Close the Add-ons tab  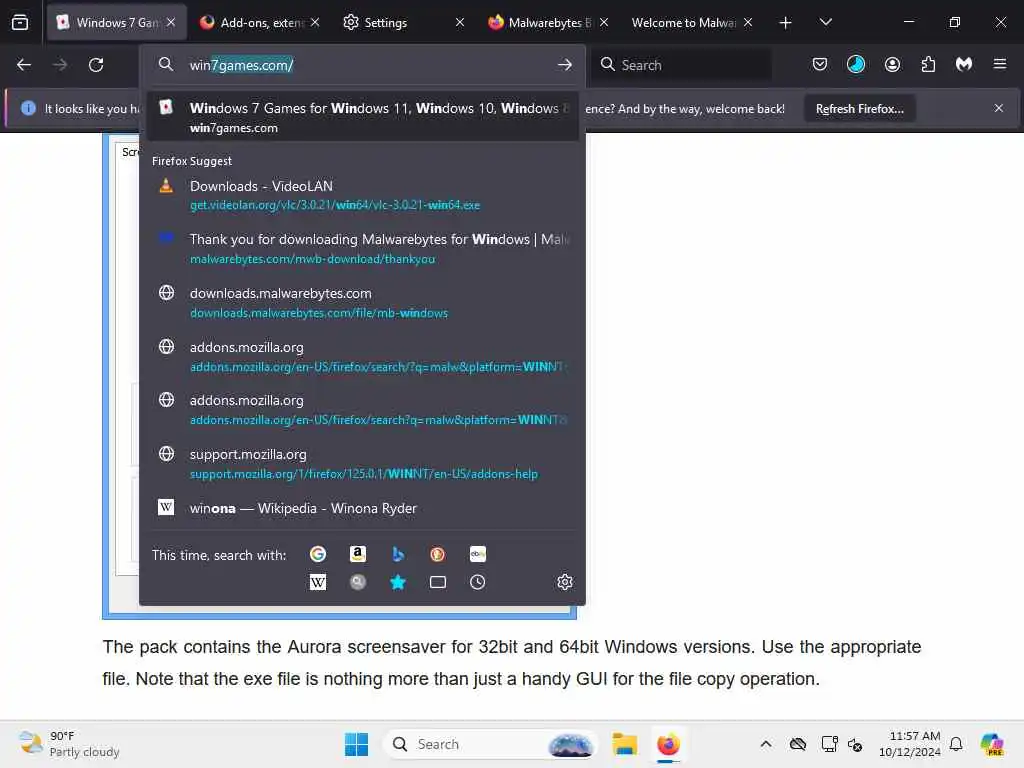pyautogui.click(x=315, y=22)
